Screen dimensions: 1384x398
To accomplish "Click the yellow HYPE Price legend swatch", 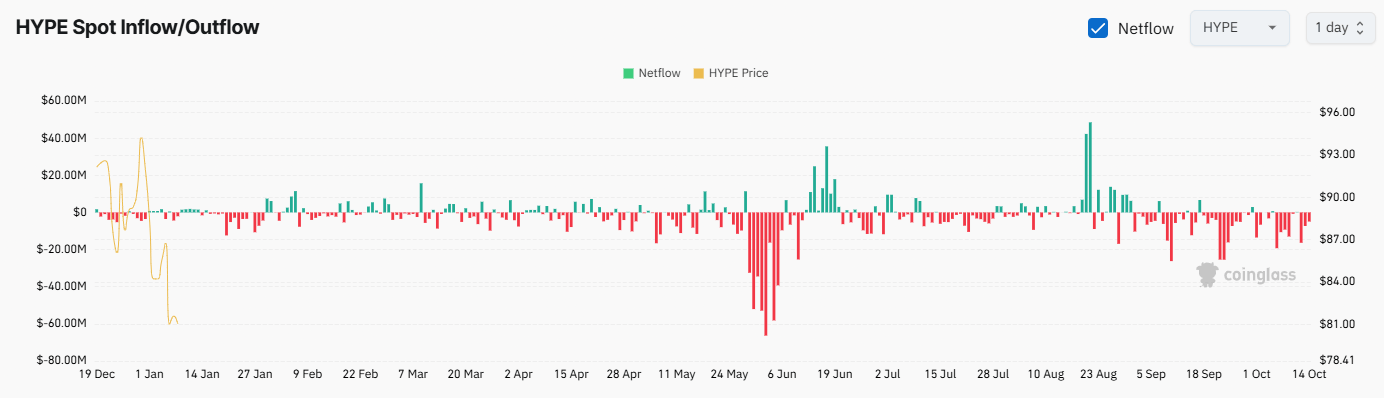I will click(x=698, y=73).
